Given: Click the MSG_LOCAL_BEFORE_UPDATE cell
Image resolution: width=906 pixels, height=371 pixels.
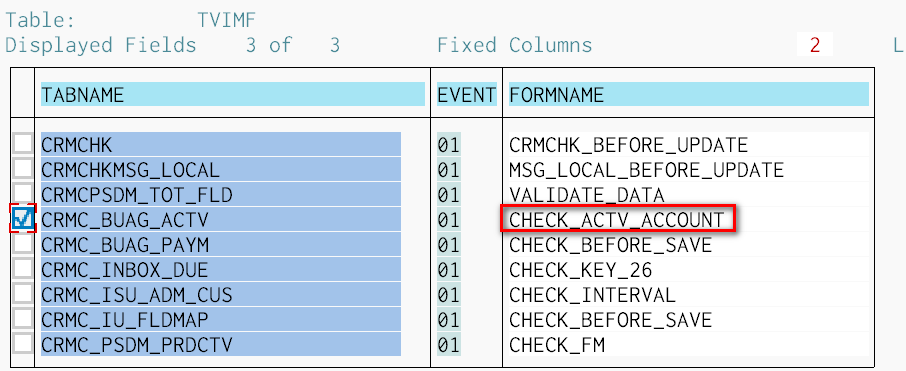Looking at the screenshot, I should coord(688,169).
